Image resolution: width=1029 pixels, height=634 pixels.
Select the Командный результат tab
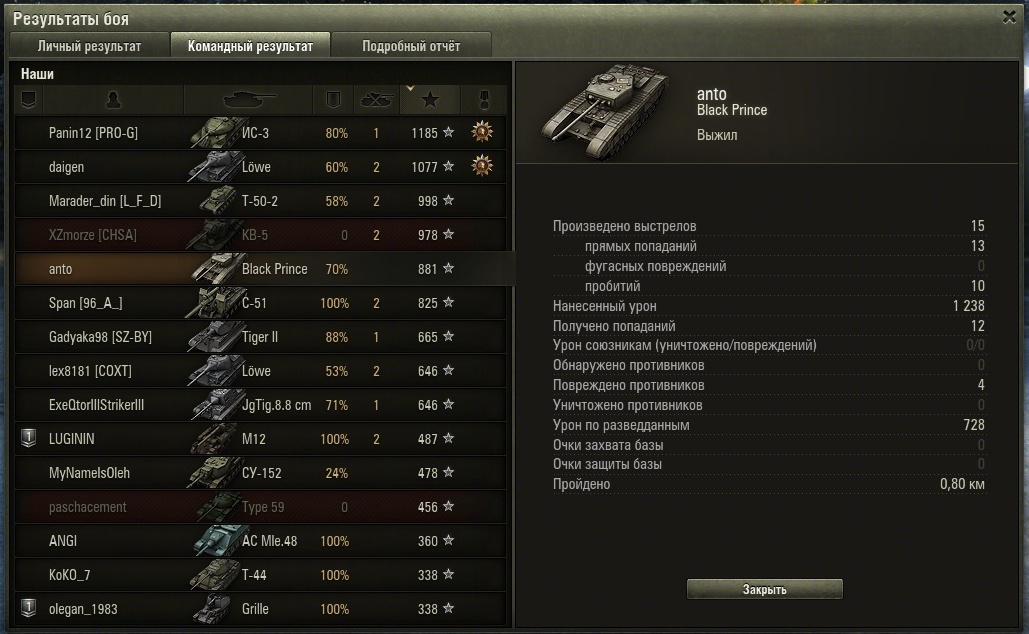point(250,46)
